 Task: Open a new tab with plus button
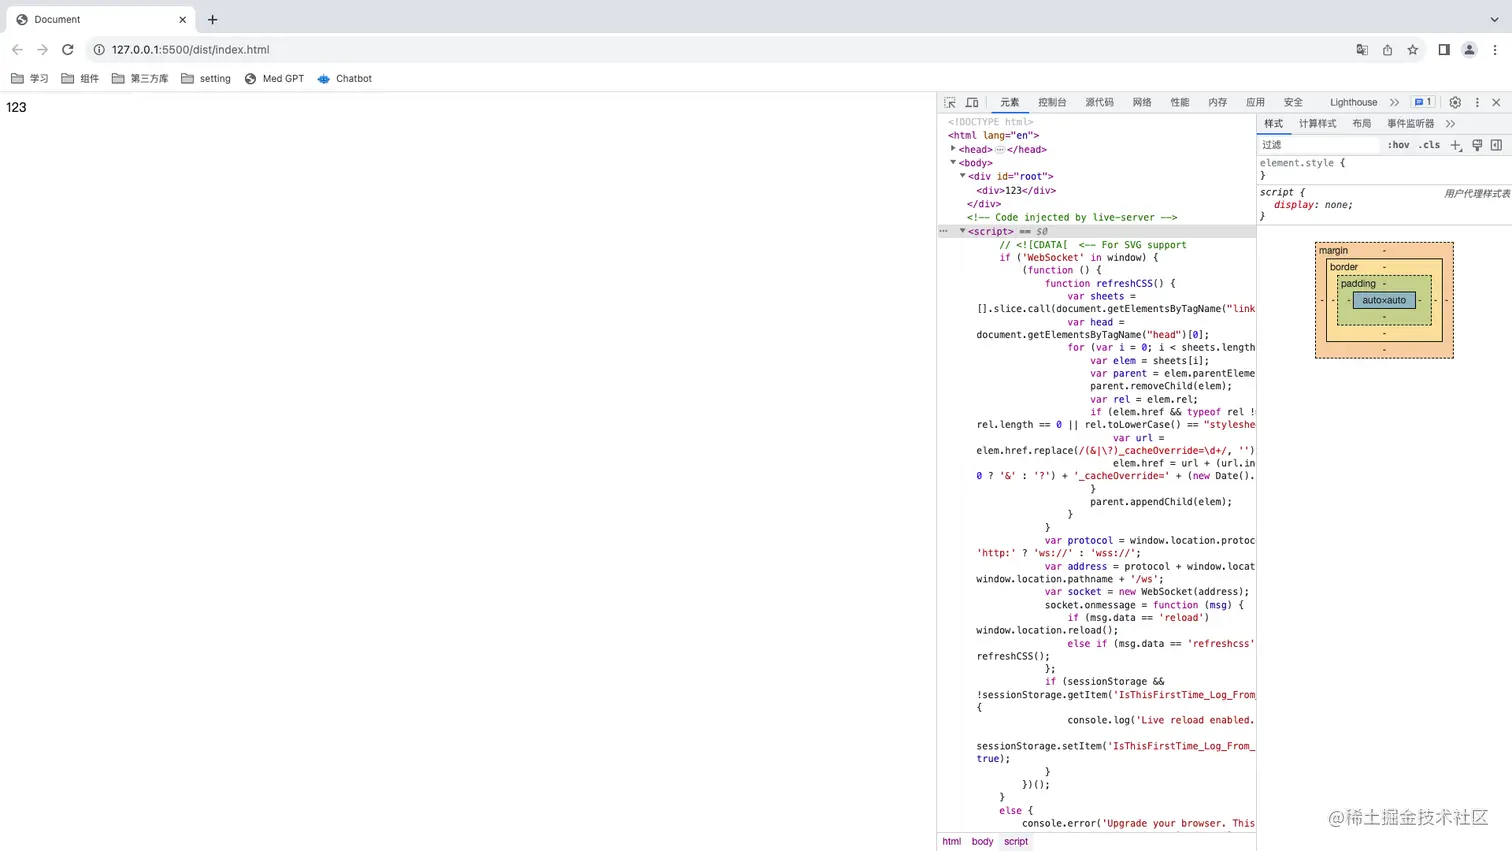pyautogui.click(x=212, y=19)
